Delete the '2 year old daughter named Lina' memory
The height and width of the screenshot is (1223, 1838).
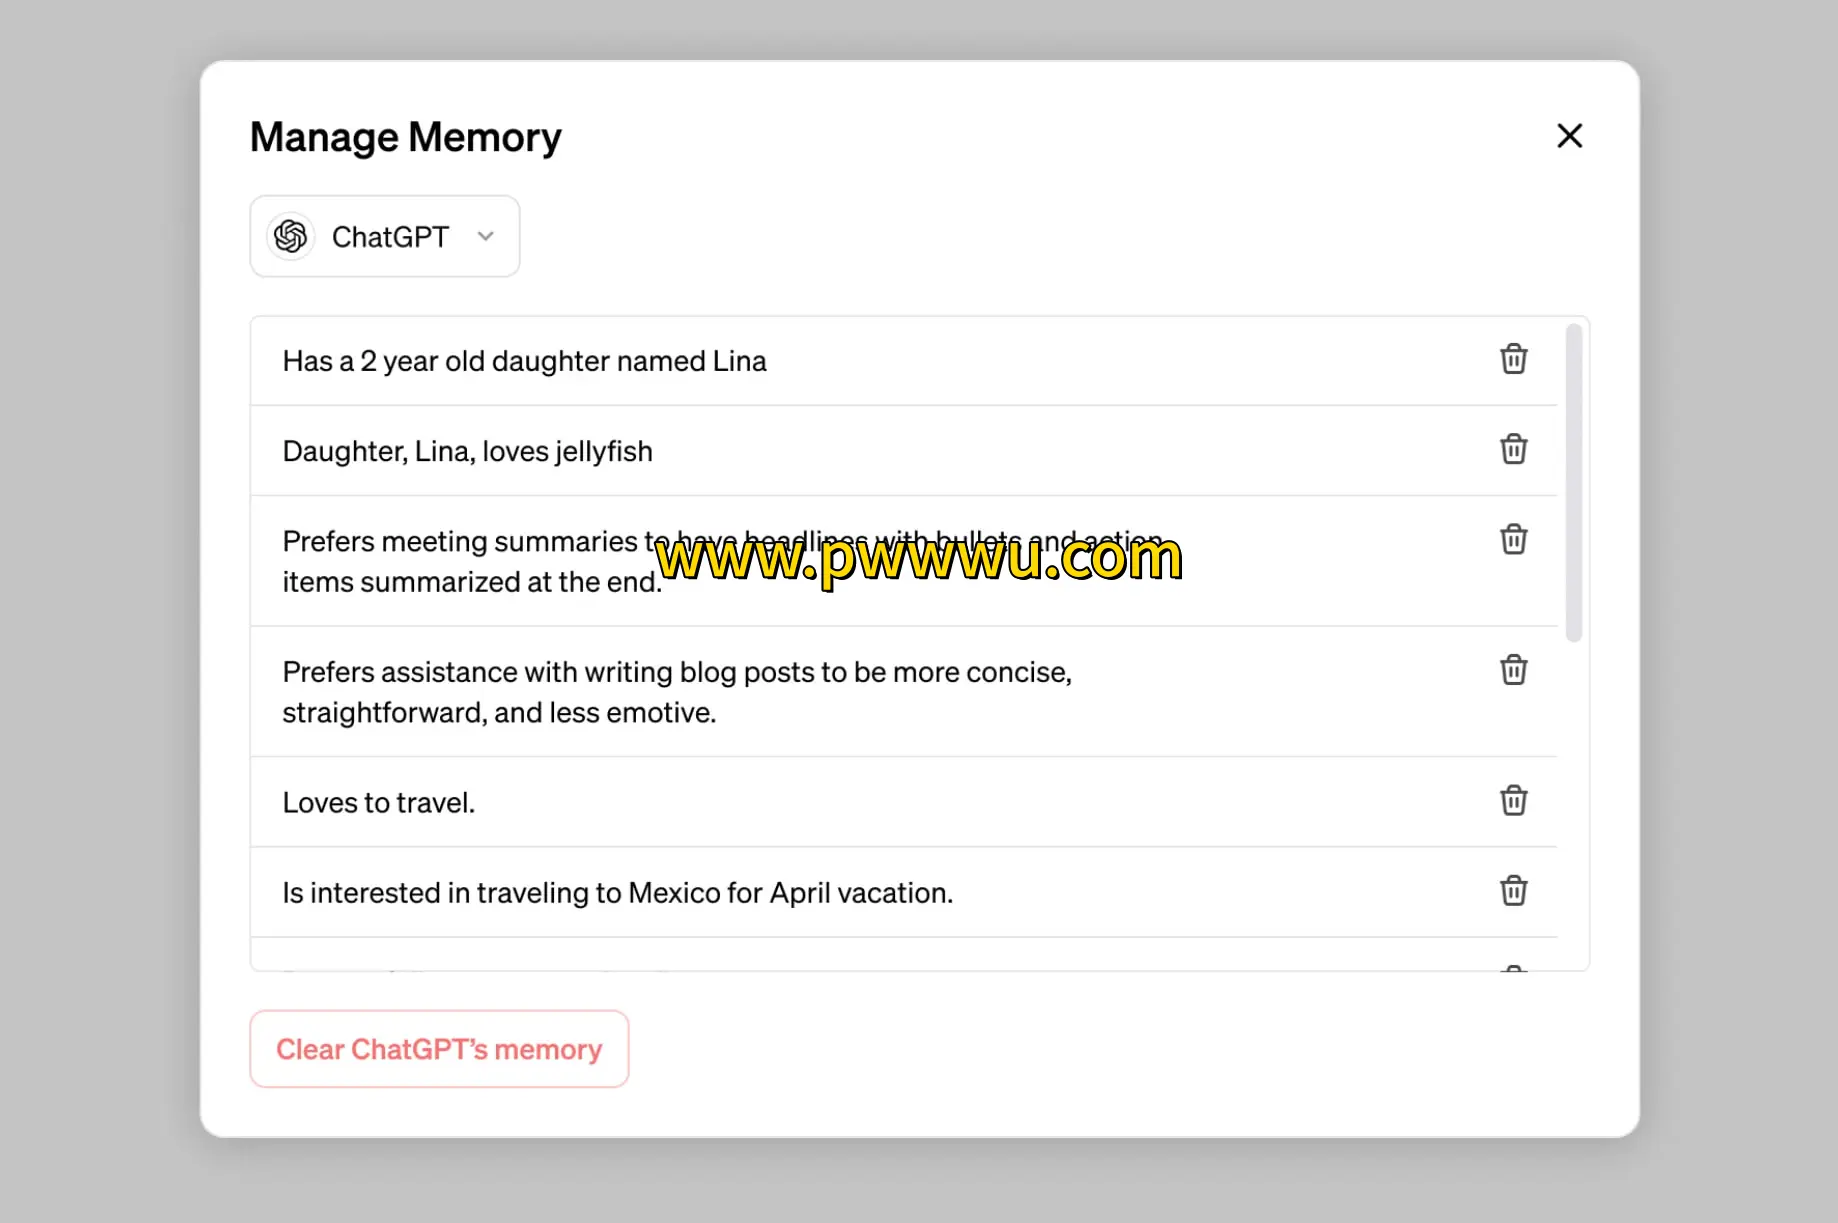pyautogui.click(x=1513, y=359)
